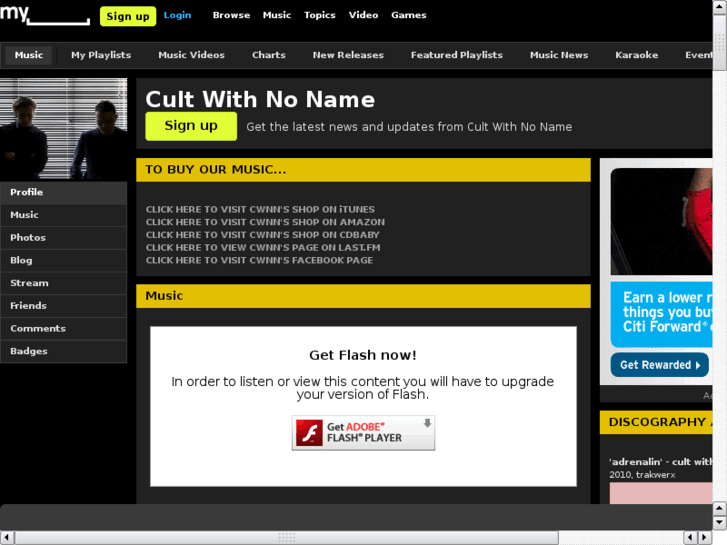
Task: Click the horizontal scrollbar left arrow at far left
Action: point(7,538)
